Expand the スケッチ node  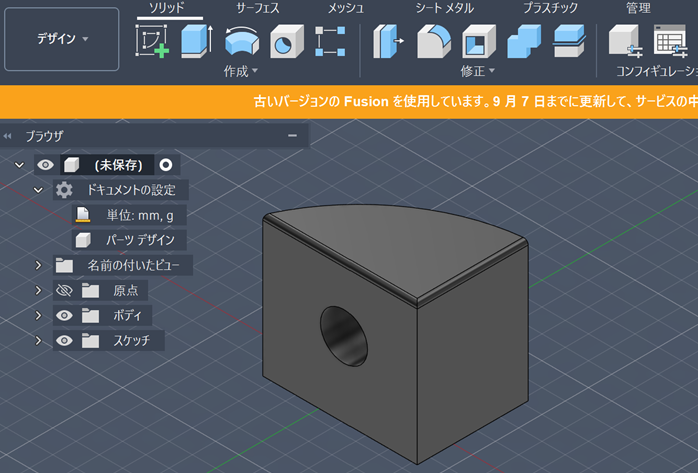point(38,340)
